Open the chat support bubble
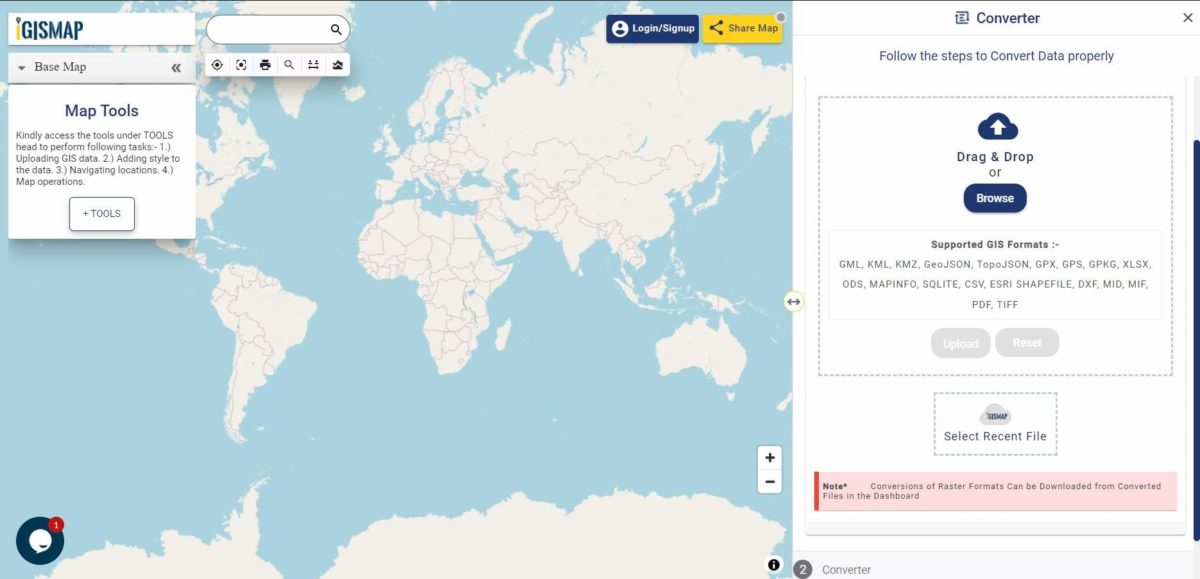The width and height of the screenshot is (1200, 579). [40, 540]
